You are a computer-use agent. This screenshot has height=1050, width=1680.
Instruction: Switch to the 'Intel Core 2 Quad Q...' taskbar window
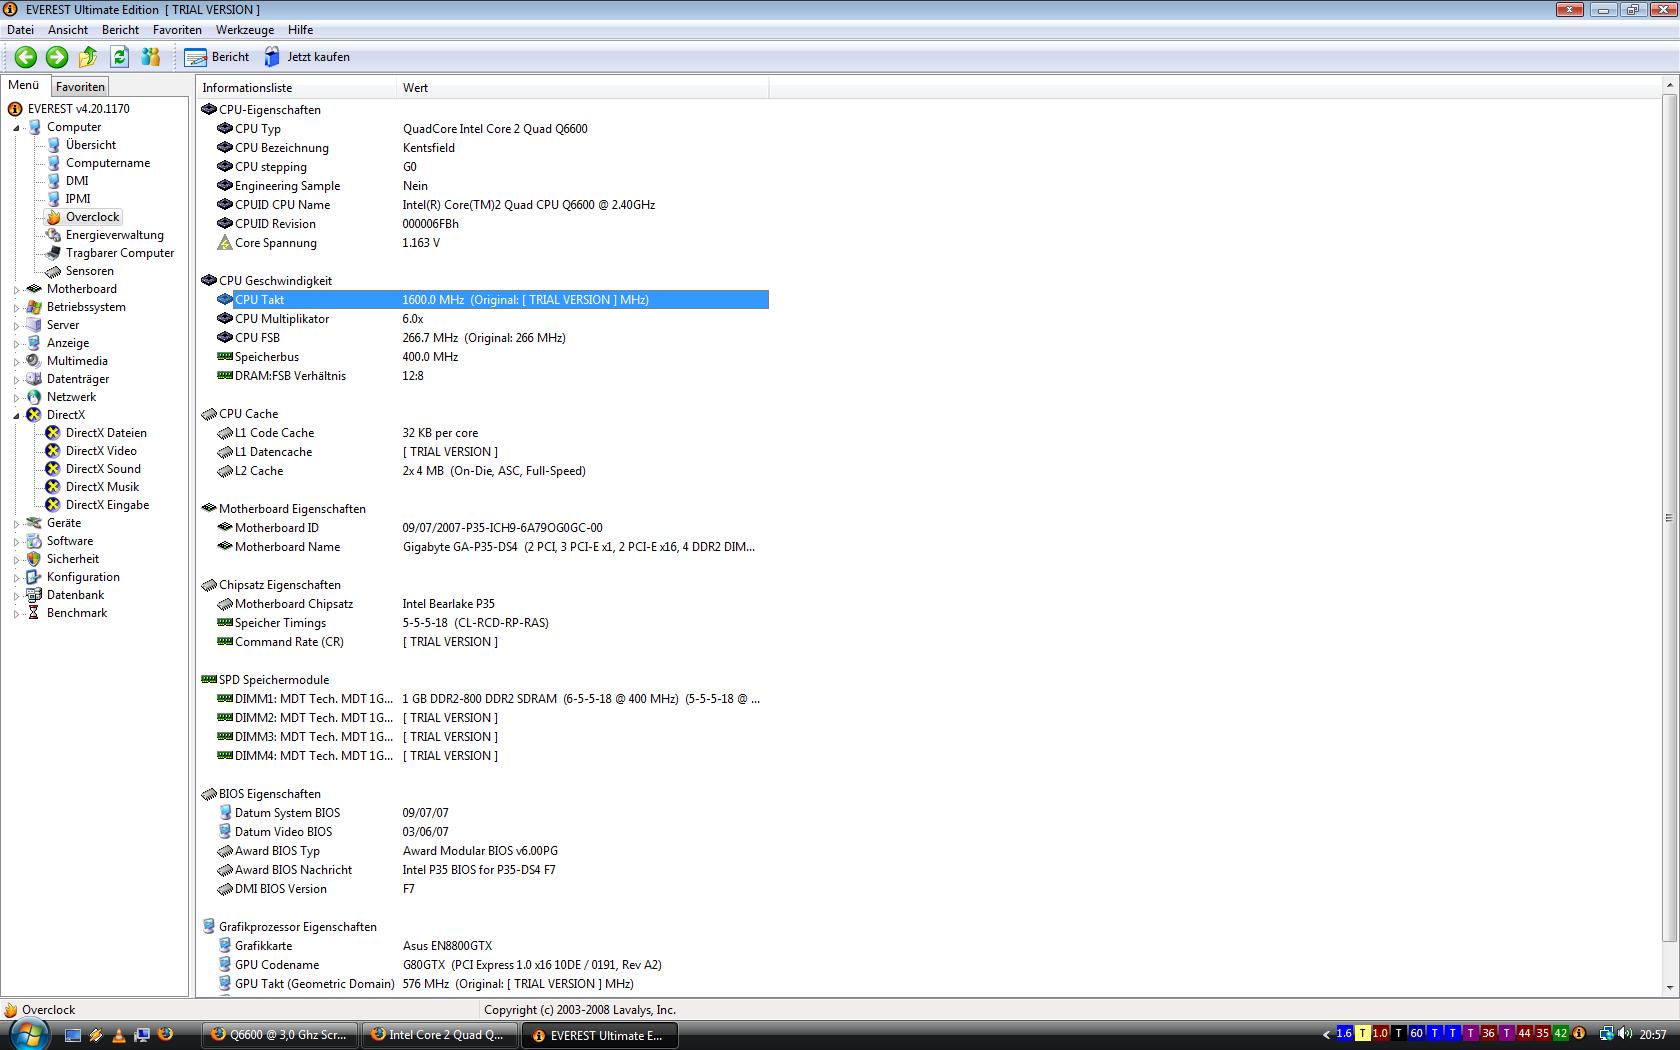[438, 1035]
